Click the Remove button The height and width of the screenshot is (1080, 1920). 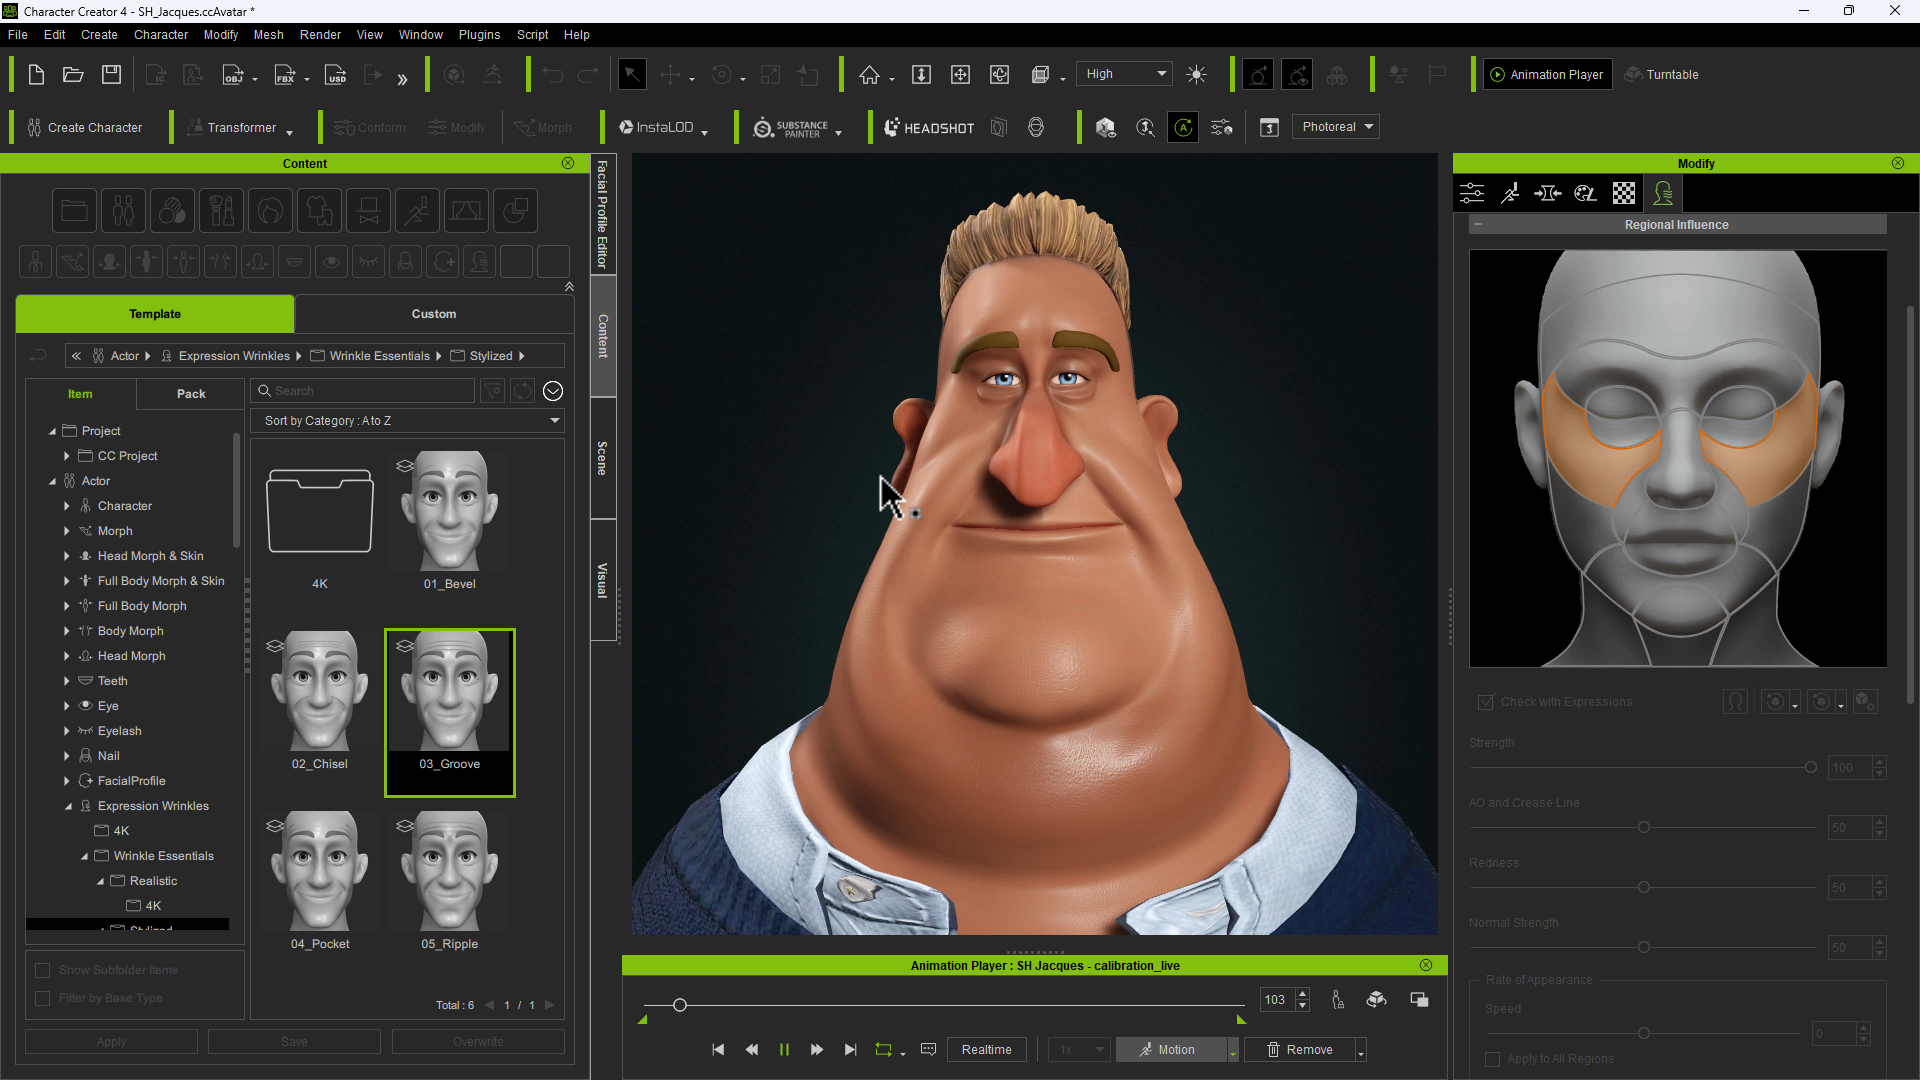pyautogui.click(x=1299, y=1050)
